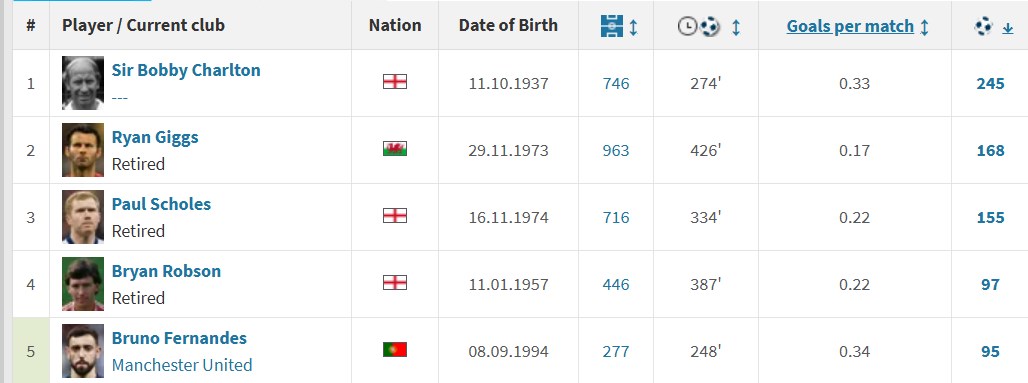
Task: Sort table by Goals per match header
Action: (x=850, y=26)
